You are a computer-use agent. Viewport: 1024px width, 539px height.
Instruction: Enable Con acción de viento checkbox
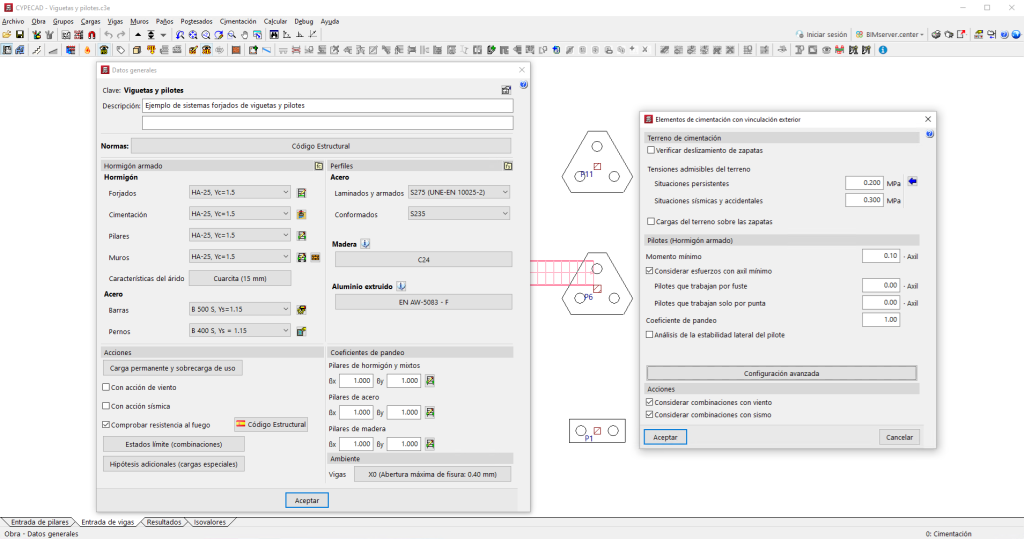pos(106,387)
